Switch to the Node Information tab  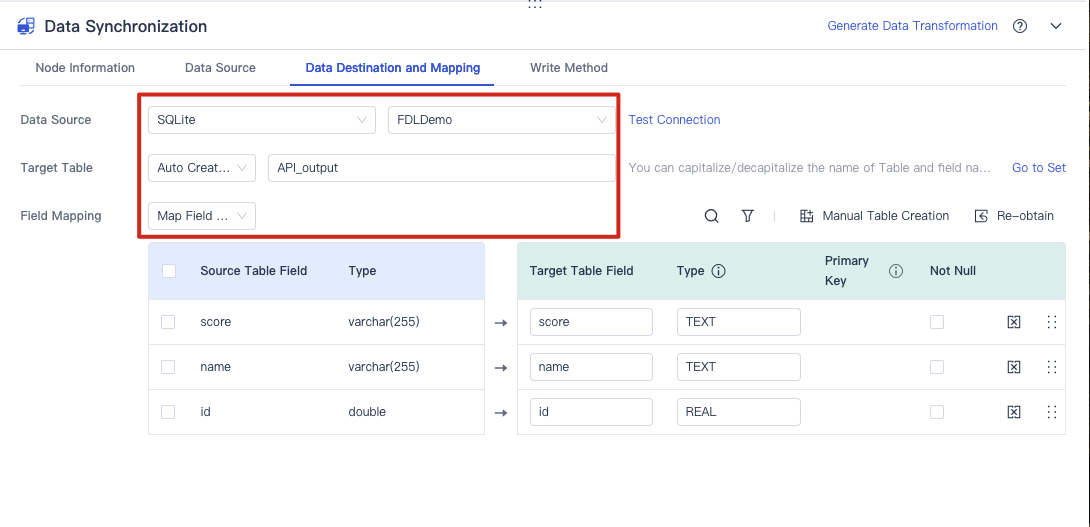click(85, 68)
